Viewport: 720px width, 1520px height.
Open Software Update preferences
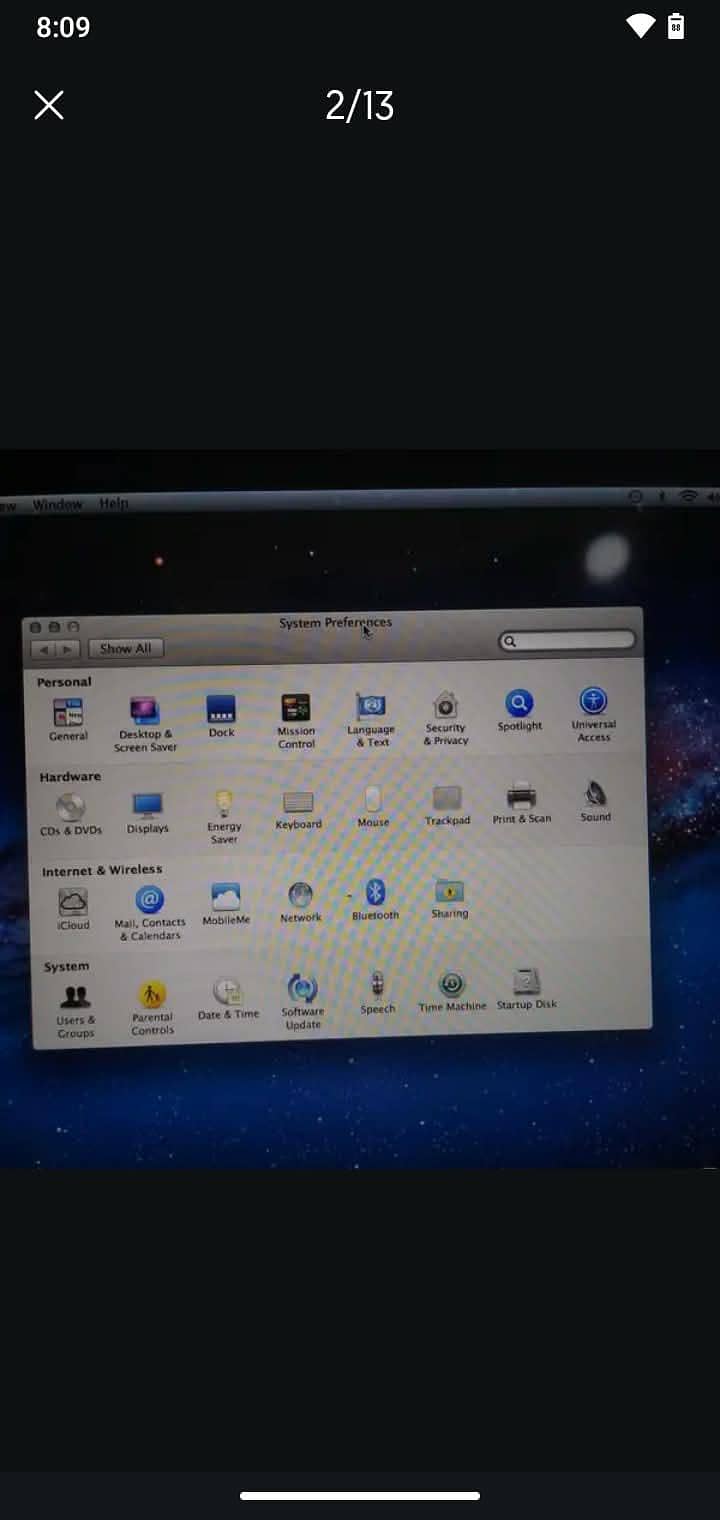(302, 1002)
